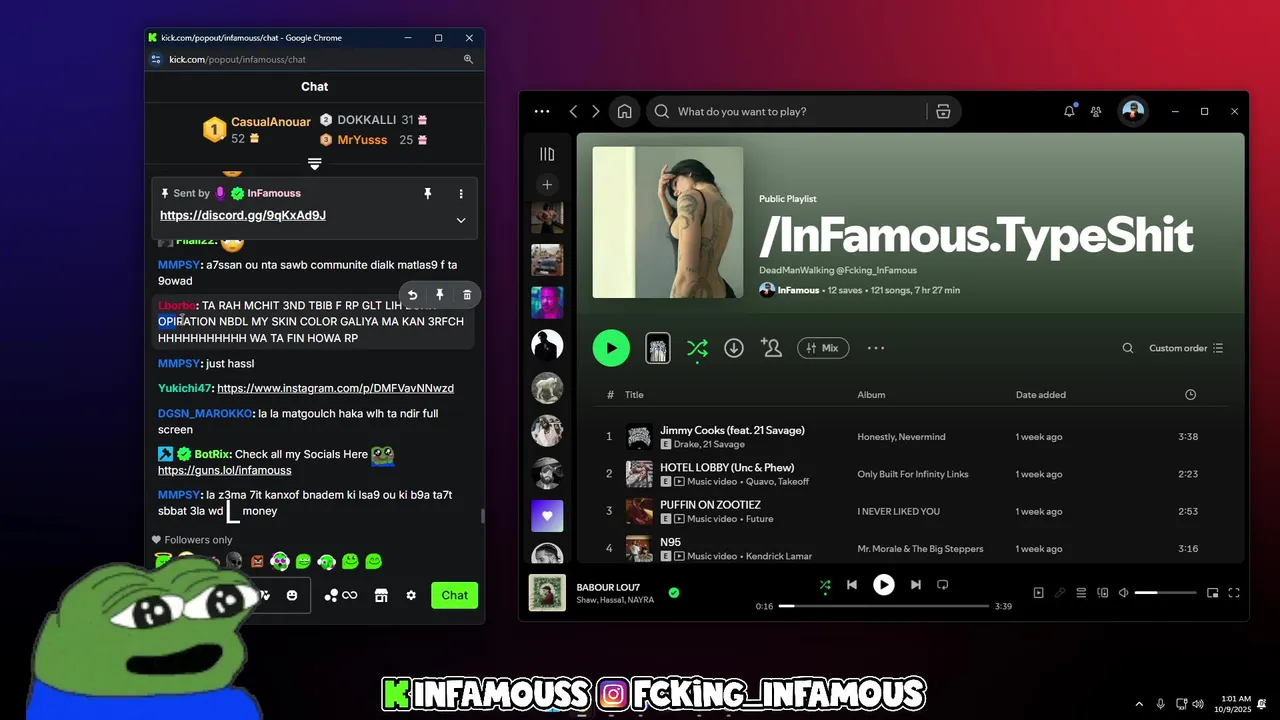Open the miniplayer

1212,593
